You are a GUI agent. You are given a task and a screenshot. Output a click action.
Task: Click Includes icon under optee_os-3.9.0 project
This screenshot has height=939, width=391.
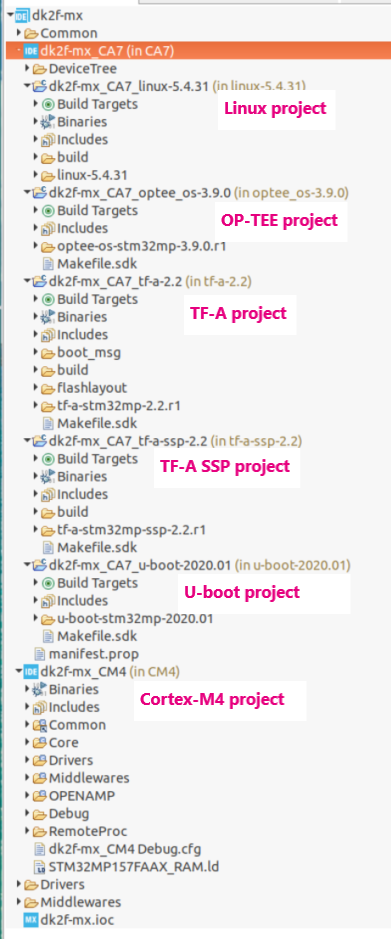[48, 228]
